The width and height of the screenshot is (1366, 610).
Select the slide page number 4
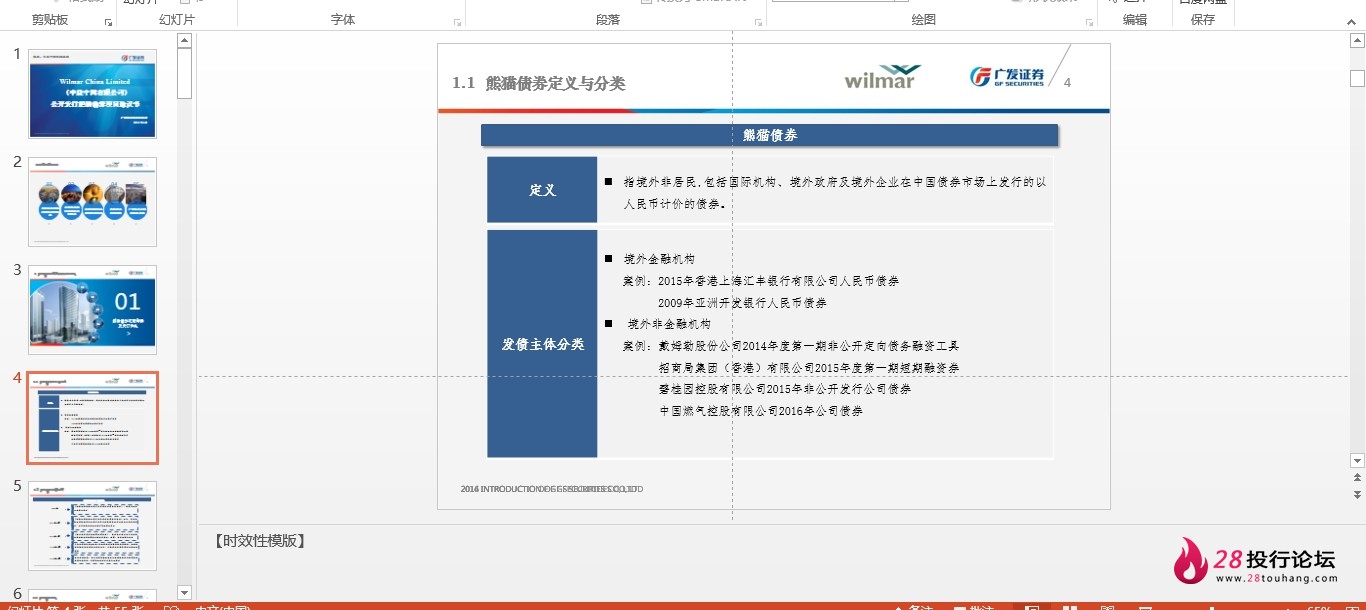pos(1067,83)
